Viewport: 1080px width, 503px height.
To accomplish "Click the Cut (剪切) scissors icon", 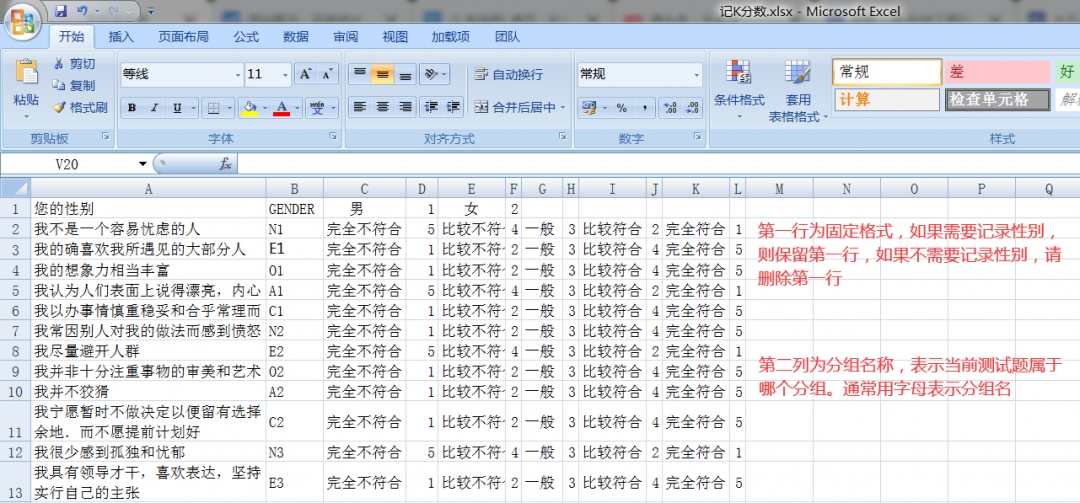I will [x=59, y=64].
